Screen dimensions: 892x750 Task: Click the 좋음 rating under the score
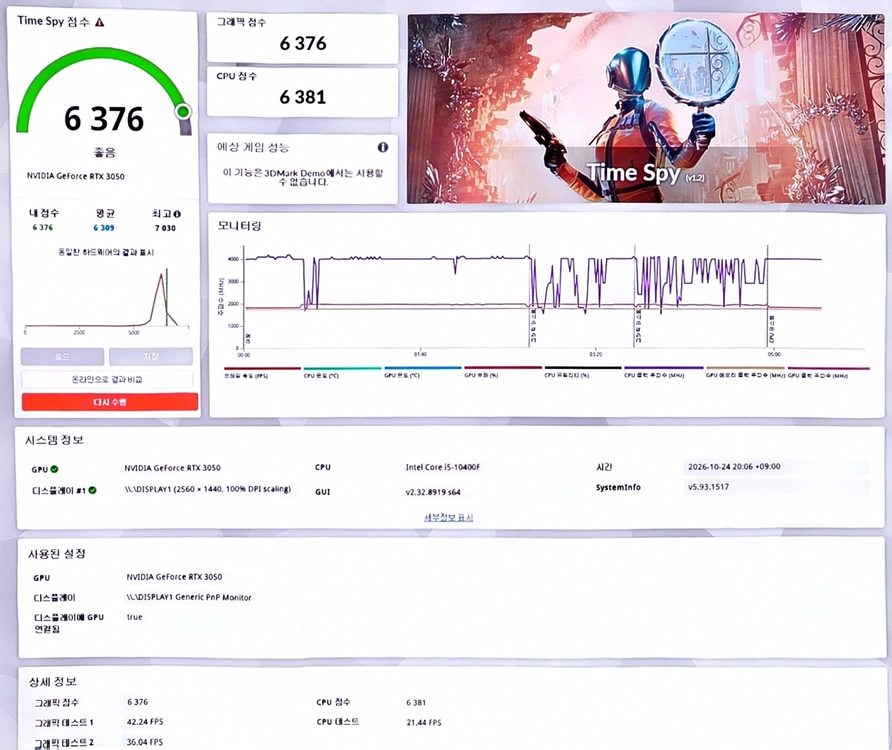105,153
